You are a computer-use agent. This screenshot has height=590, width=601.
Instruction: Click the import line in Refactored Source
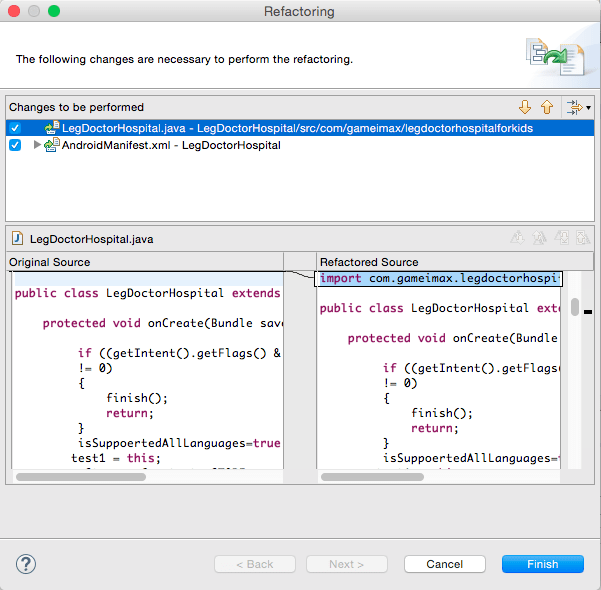click(x=439, y=279)
